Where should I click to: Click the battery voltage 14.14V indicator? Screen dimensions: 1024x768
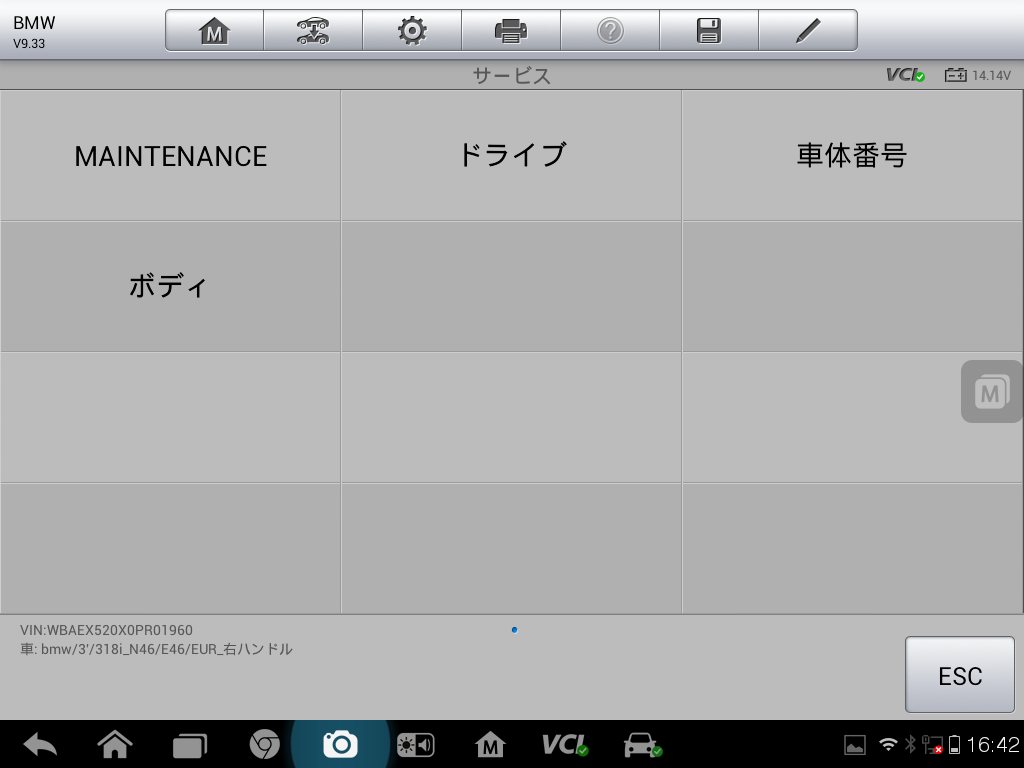tap(978, 75)
